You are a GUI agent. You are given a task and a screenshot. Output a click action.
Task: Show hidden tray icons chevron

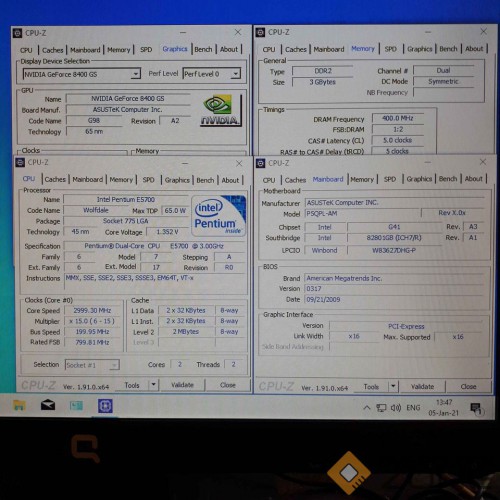[367, 407]
